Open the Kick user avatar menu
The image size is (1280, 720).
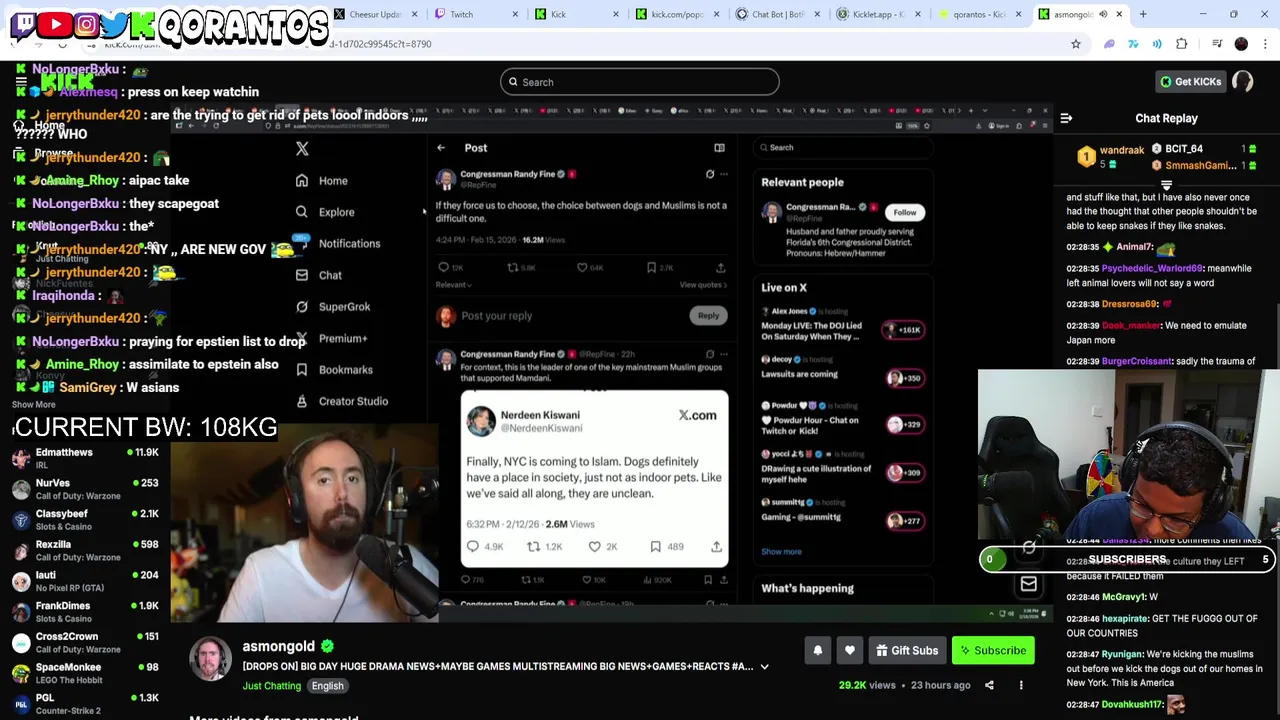1243,82
